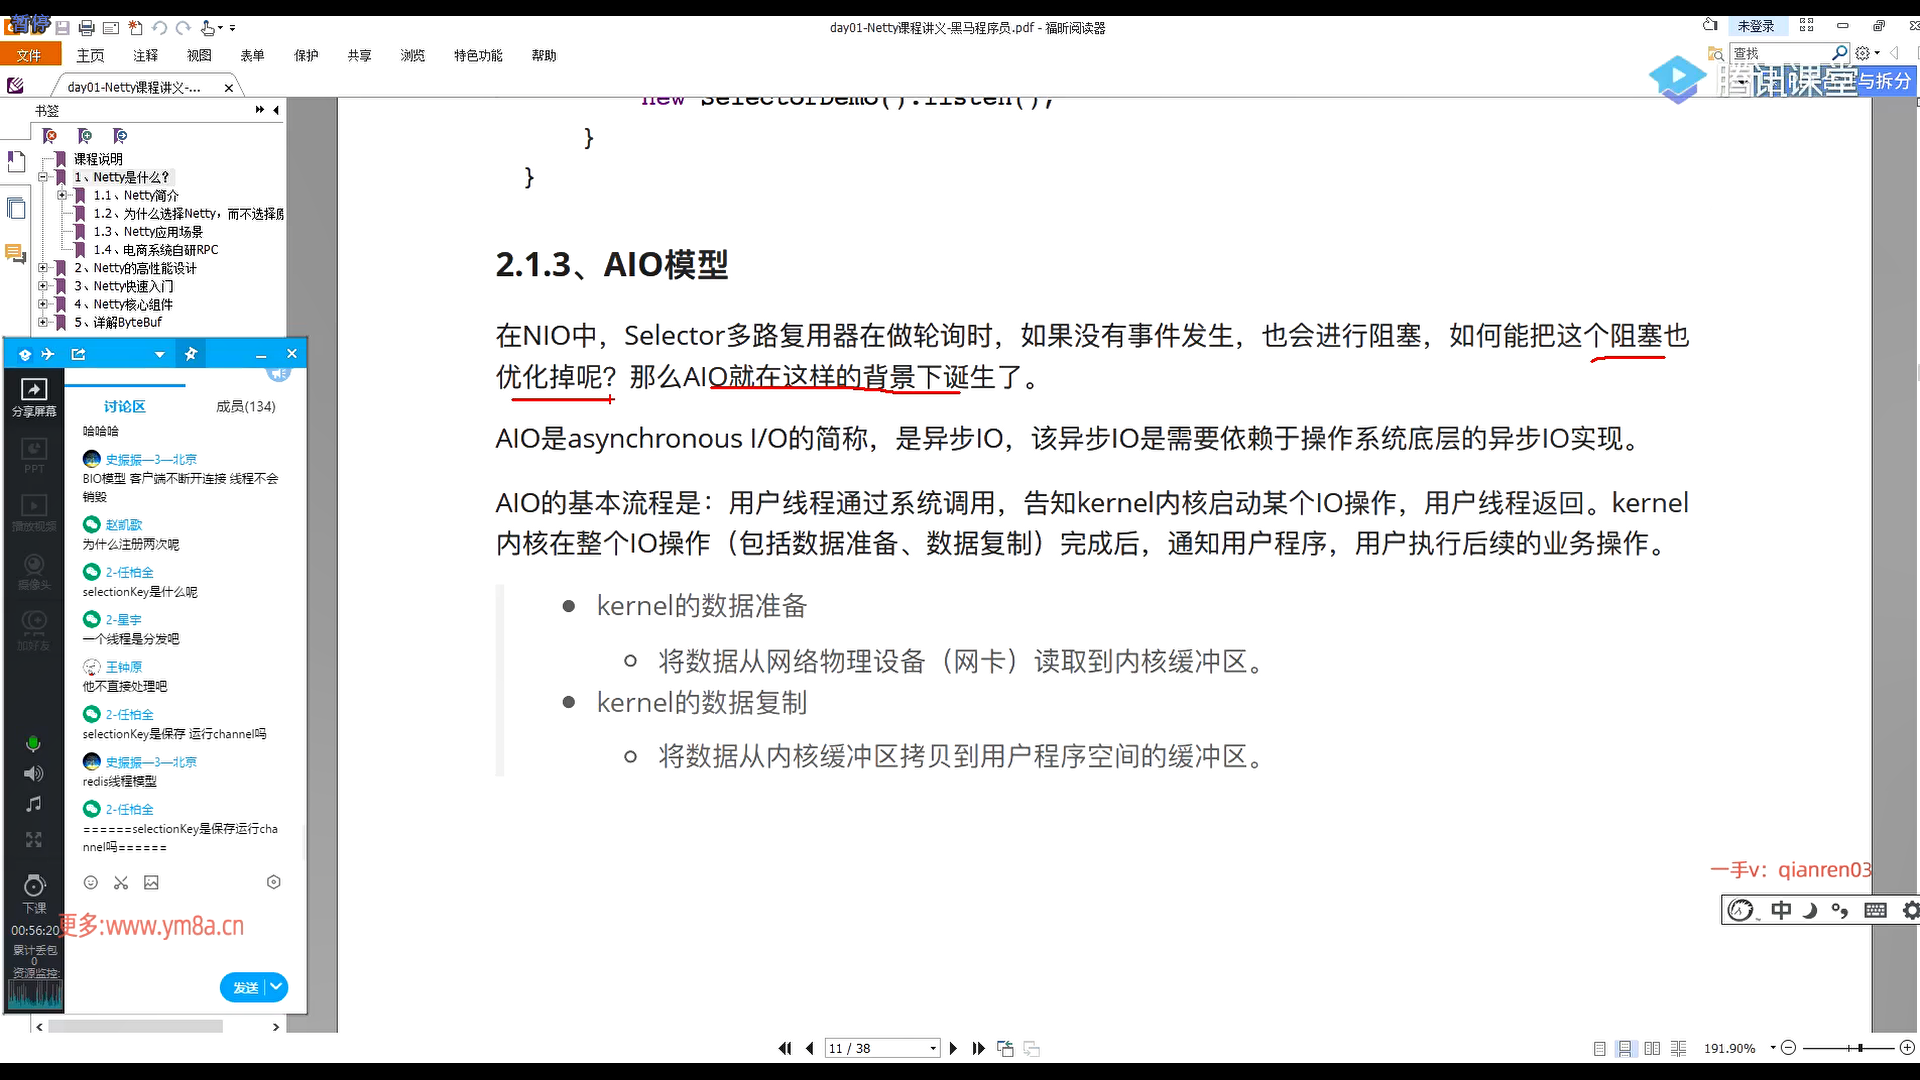Adjust the zoom level slider
This screenshot has height=1080, width=1920.
coord(1859,1048)
